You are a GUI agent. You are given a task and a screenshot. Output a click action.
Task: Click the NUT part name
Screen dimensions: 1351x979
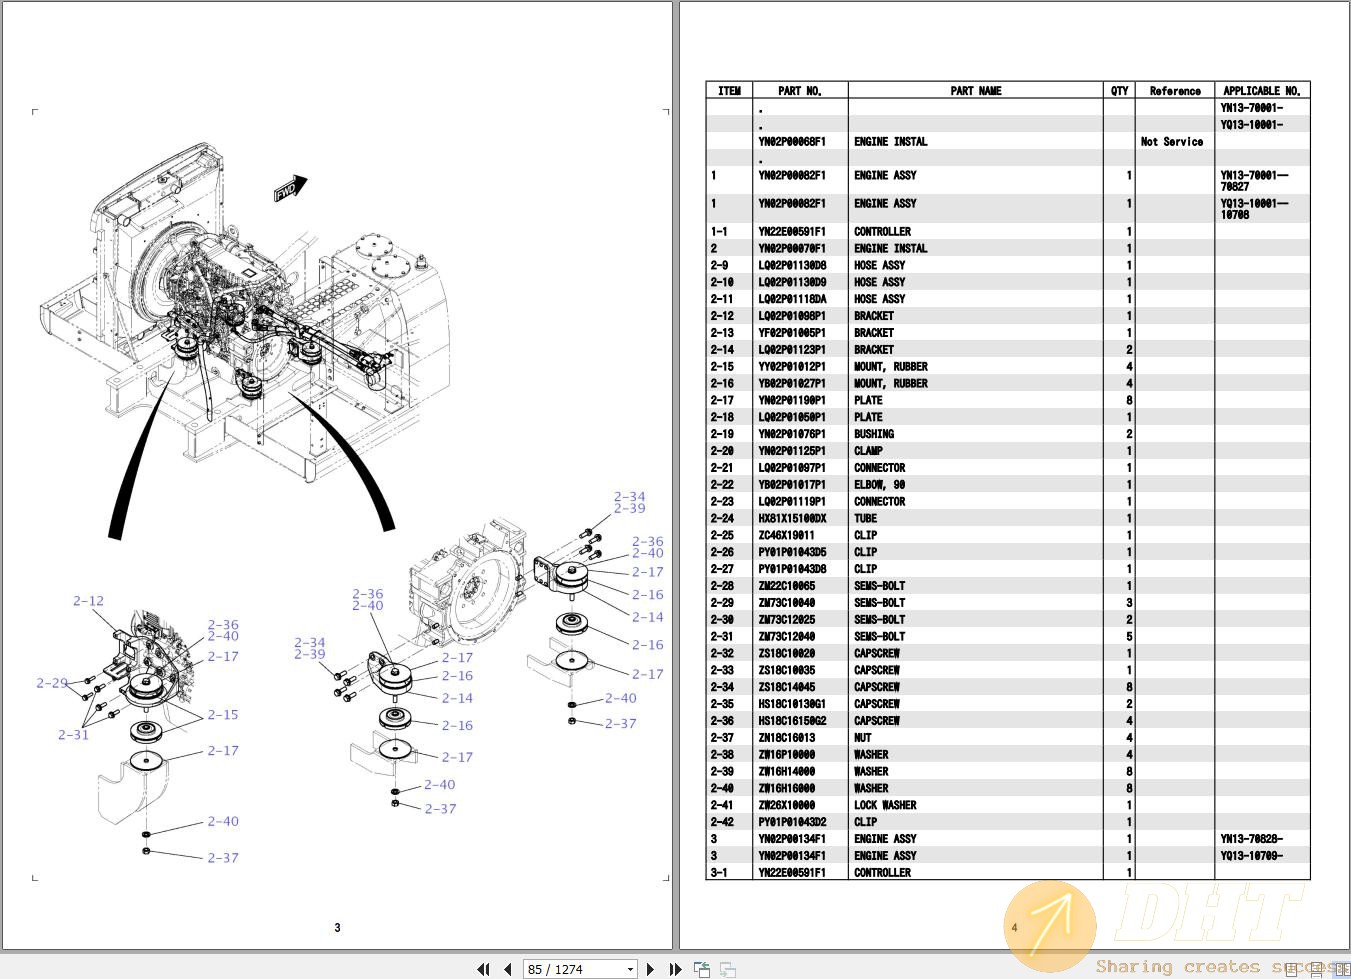(x=863, y=738)
